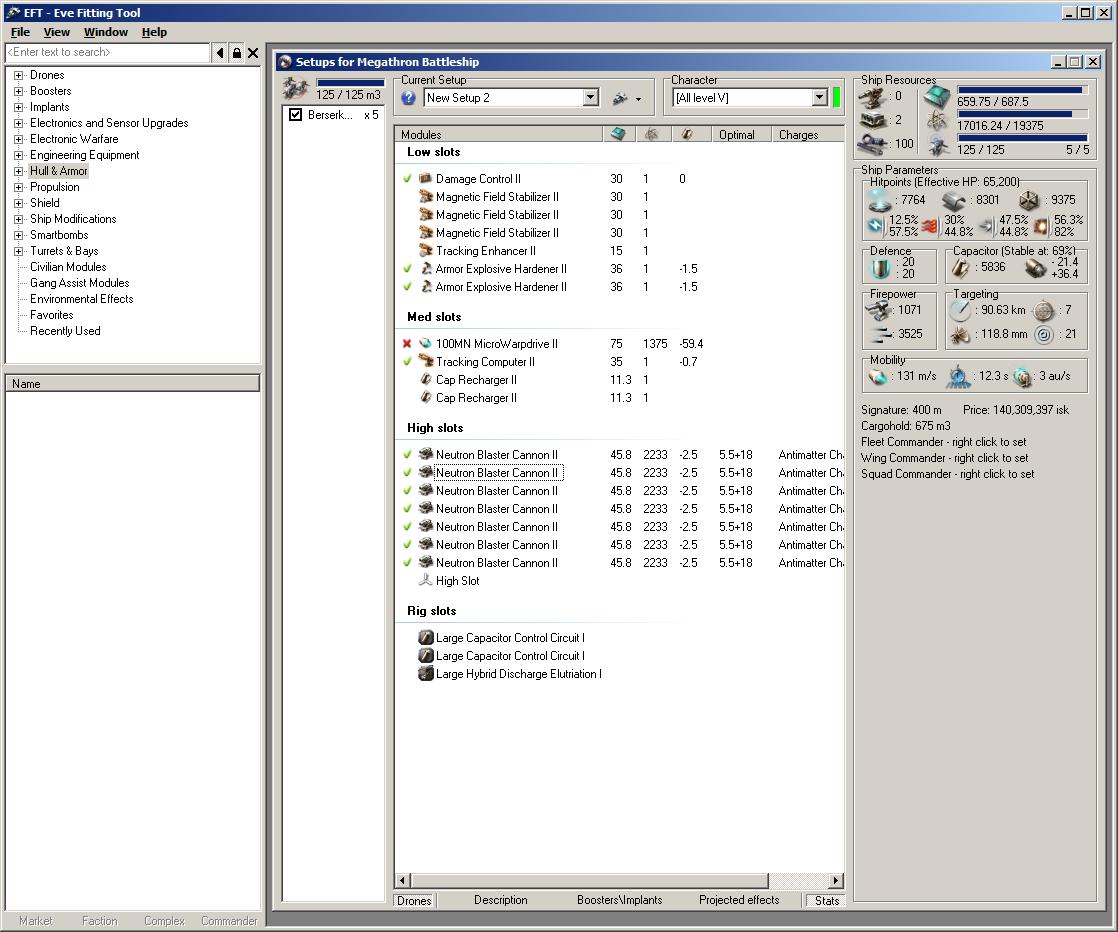1118x932 pixels.
Task: Uncheck the Berserker drones checkbox
Action: tap(295, 114)
